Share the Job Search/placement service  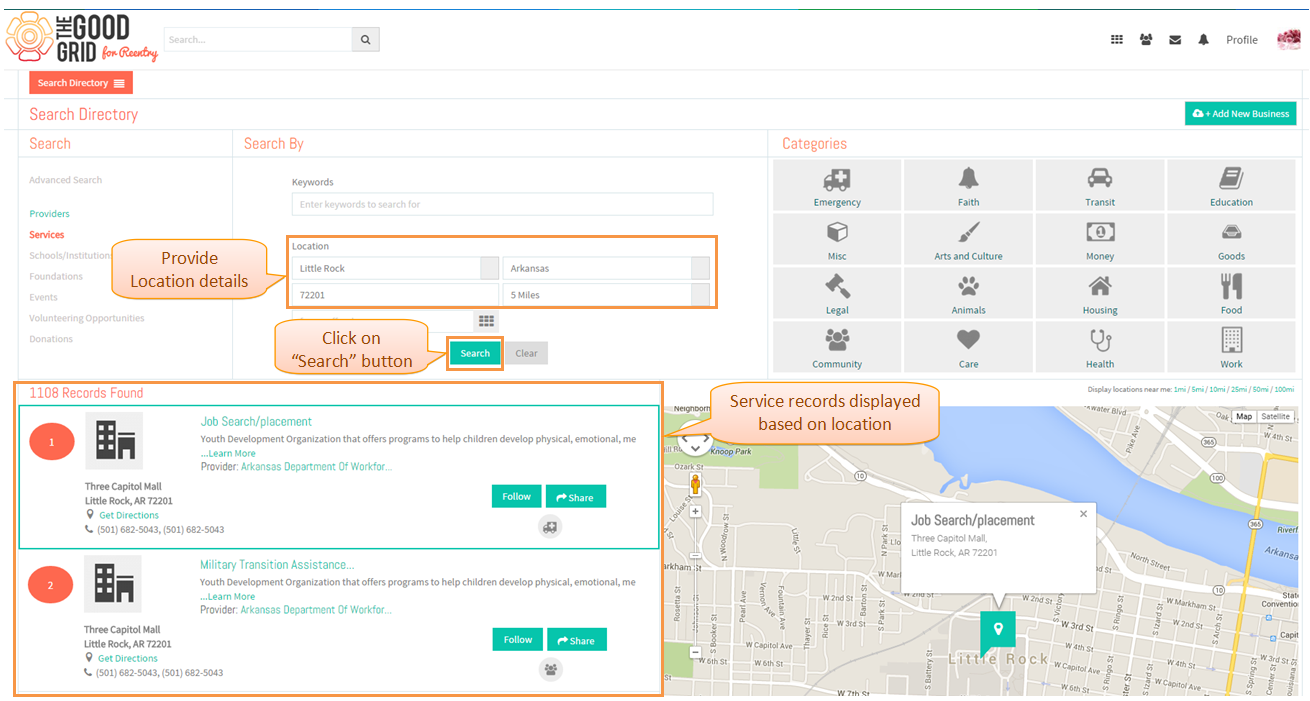click(x=576, y=497)
